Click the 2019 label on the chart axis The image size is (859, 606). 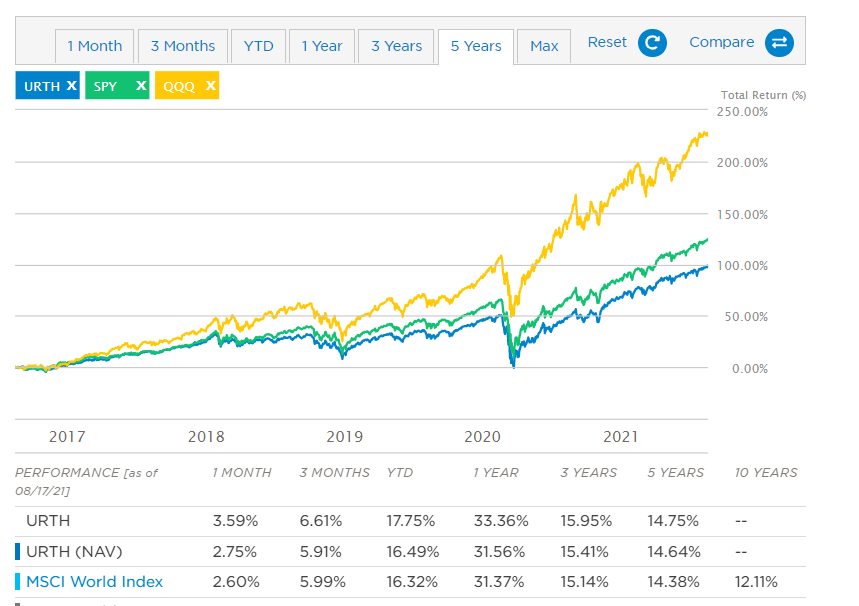(345, 437)
